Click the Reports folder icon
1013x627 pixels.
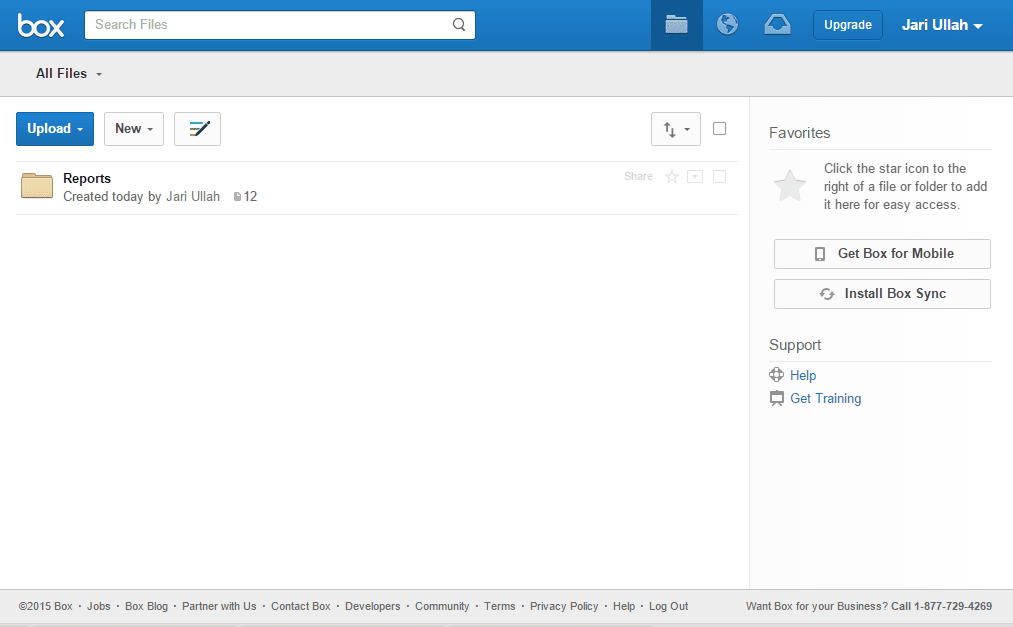coord(37,185)
